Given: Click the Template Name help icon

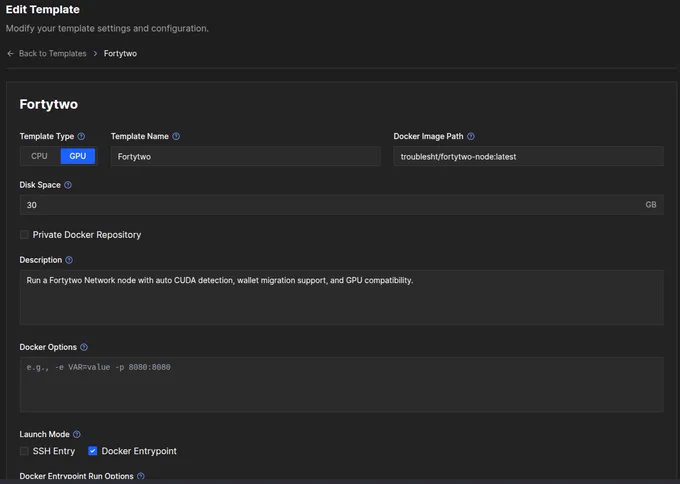Looking at the screenshot, I should 176,136.
